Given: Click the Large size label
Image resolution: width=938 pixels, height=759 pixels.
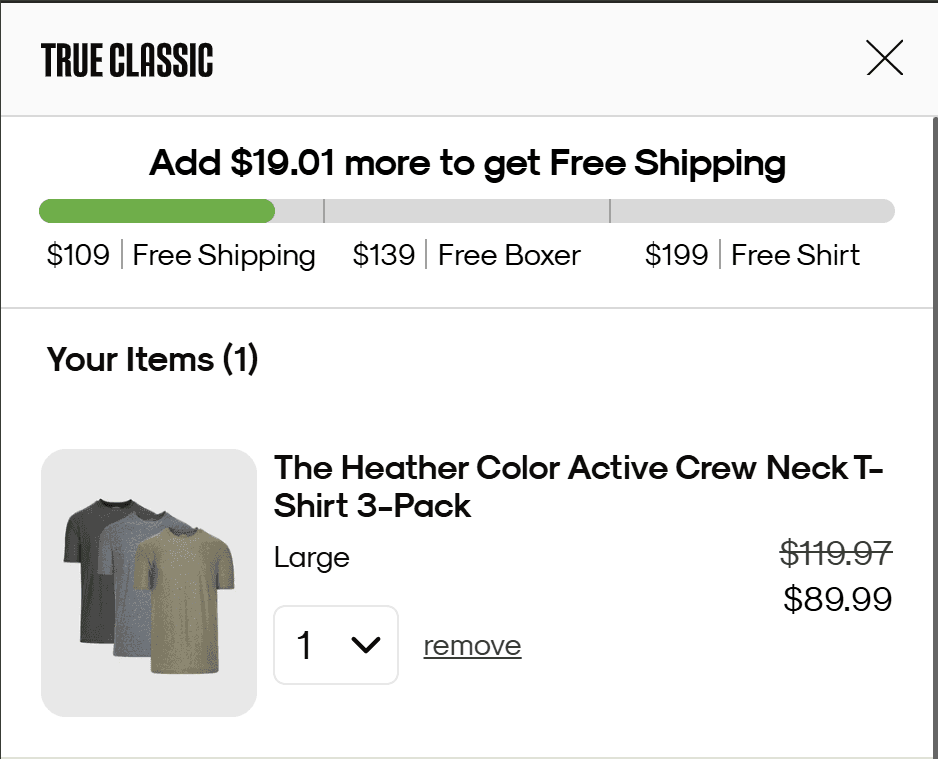Looking at the screenshot, I should click(311, 557).
